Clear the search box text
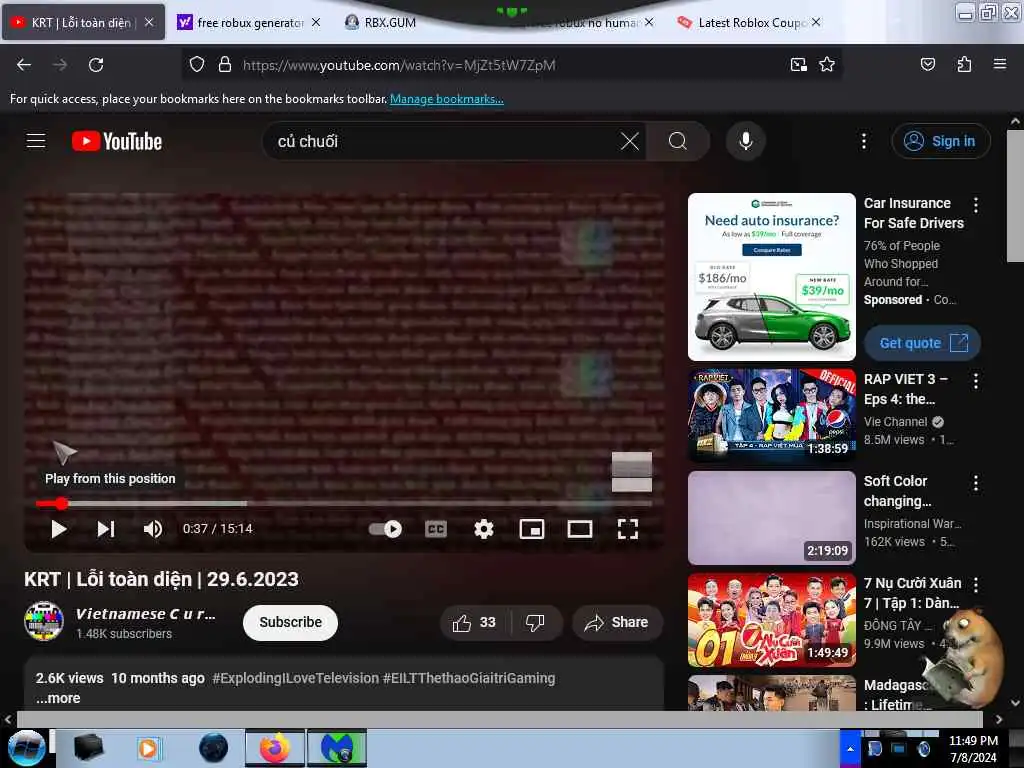This screenshot has height=768, width=1024. (x=630, y=141)
